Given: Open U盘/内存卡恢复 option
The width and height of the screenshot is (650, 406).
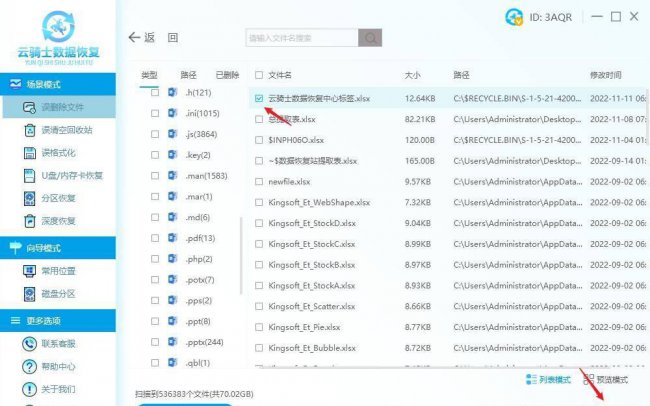Looking at the screenshot, I should point(63,175).
